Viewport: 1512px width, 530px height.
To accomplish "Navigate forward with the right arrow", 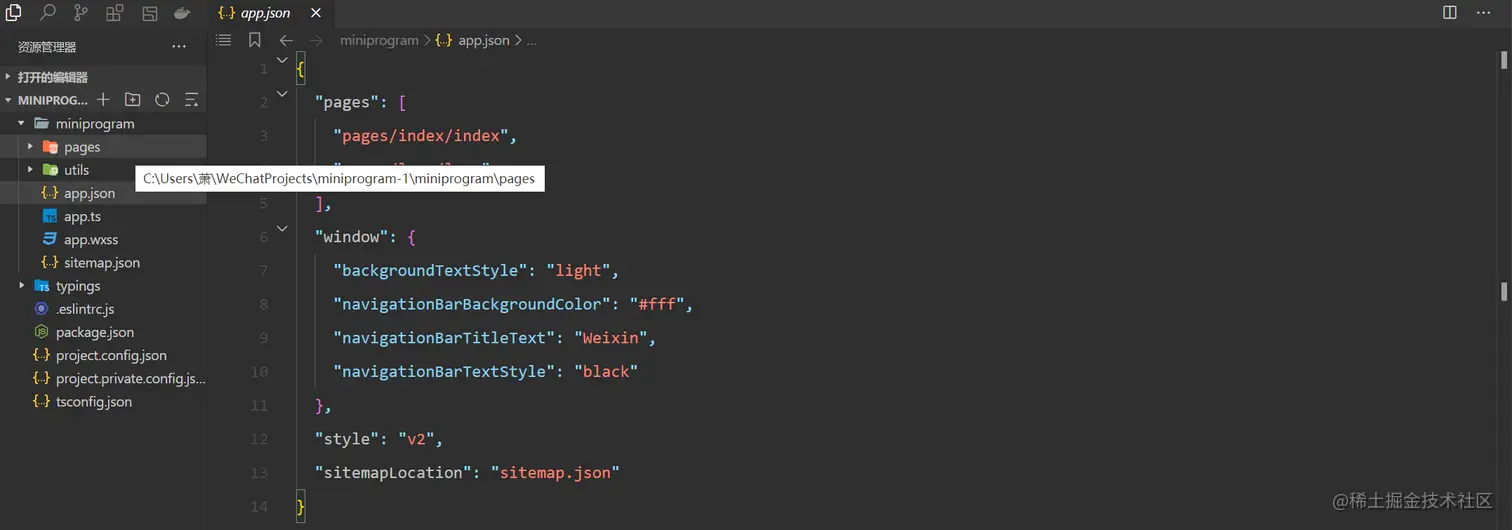I will pyautogui.click(x=316, y=40).
